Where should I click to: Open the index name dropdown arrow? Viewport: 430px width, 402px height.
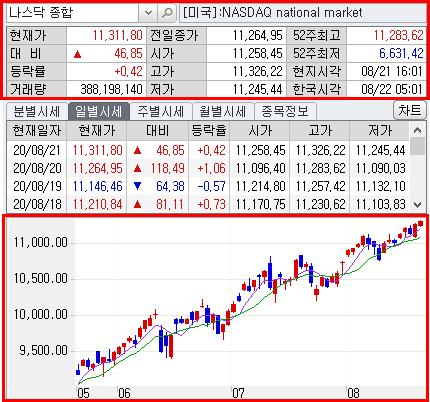point(148,13)
